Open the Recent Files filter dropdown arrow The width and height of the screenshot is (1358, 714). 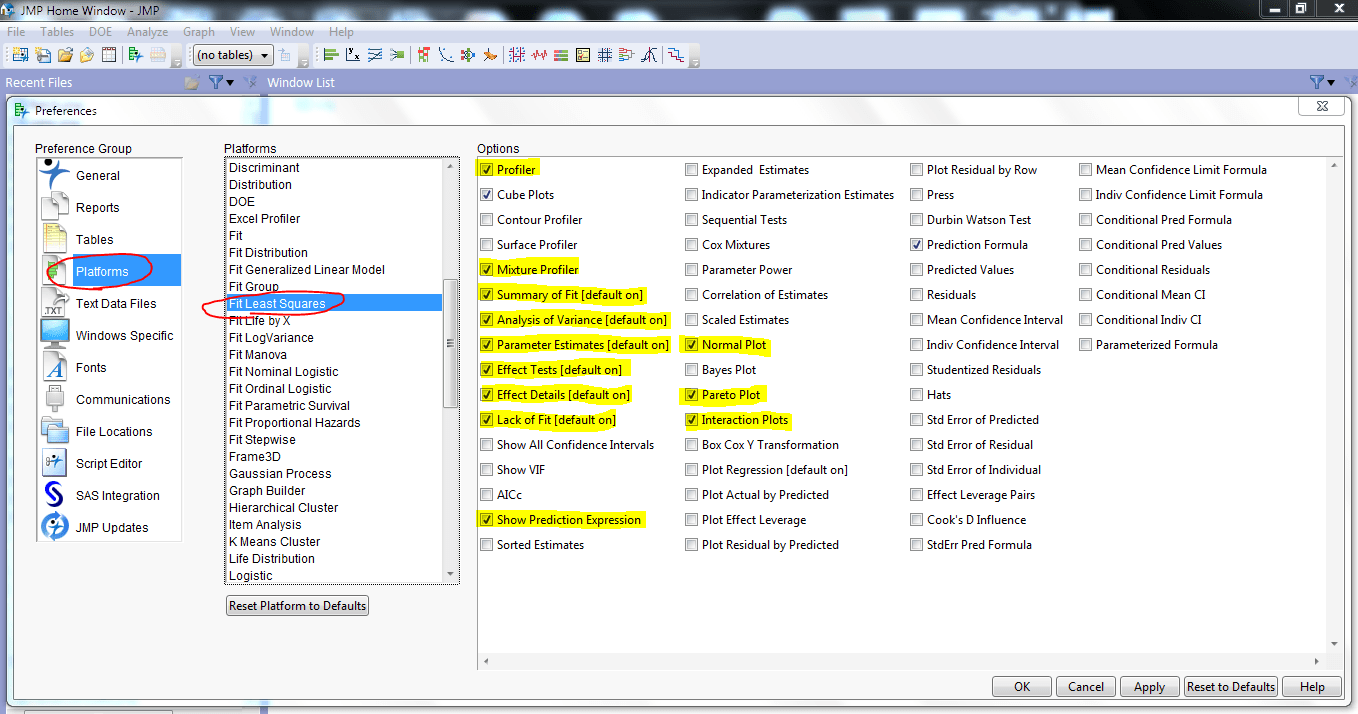click(231, 83)
